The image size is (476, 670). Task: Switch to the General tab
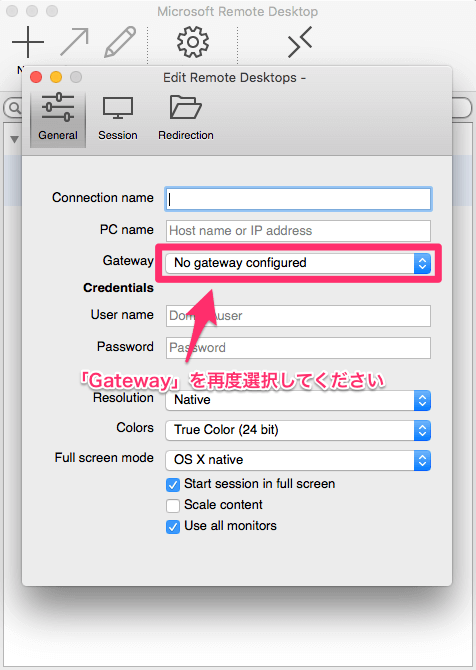pyautogui.click(x=58, y=118)
